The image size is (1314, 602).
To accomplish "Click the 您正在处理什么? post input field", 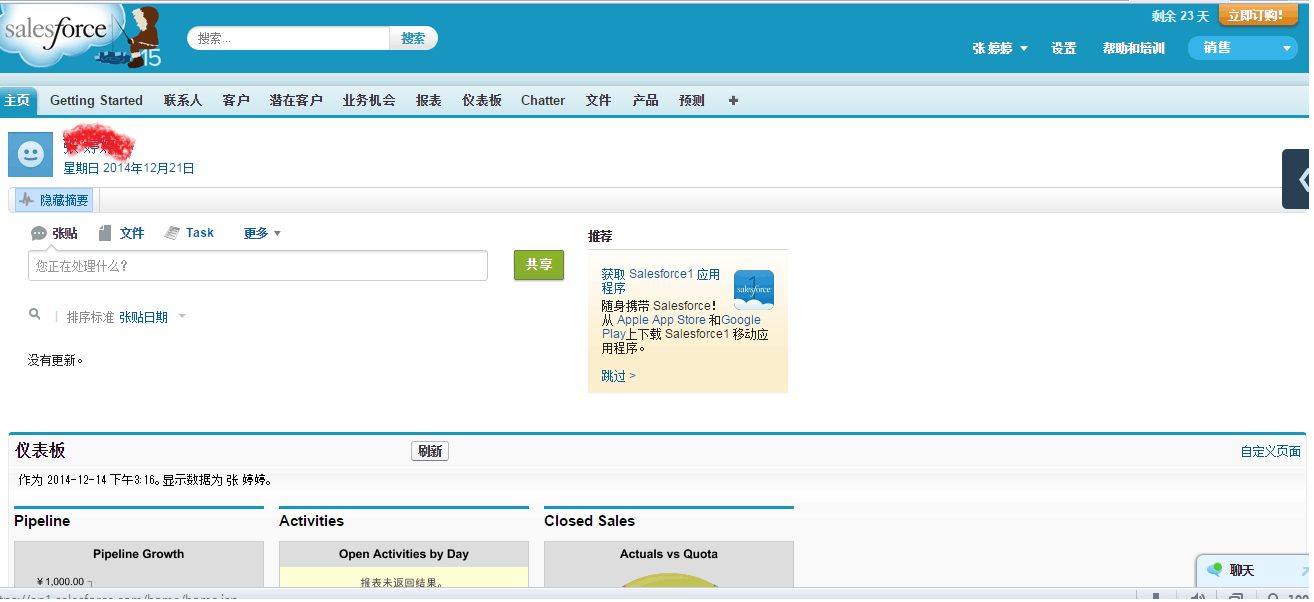I will (x=258, y=266).
